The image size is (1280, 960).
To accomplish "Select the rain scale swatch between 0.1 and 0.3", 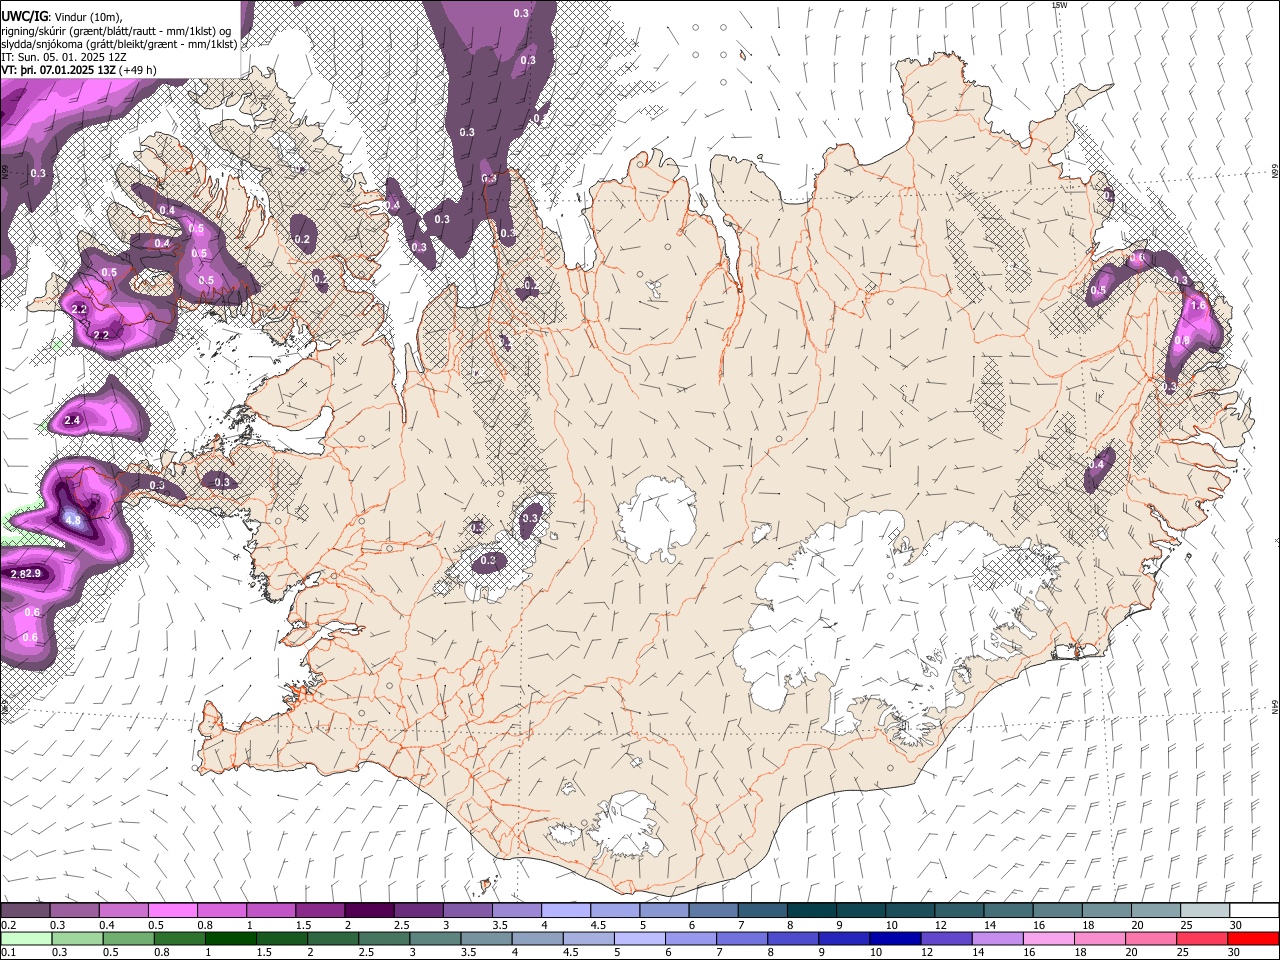I will click(x=25, y=938).
